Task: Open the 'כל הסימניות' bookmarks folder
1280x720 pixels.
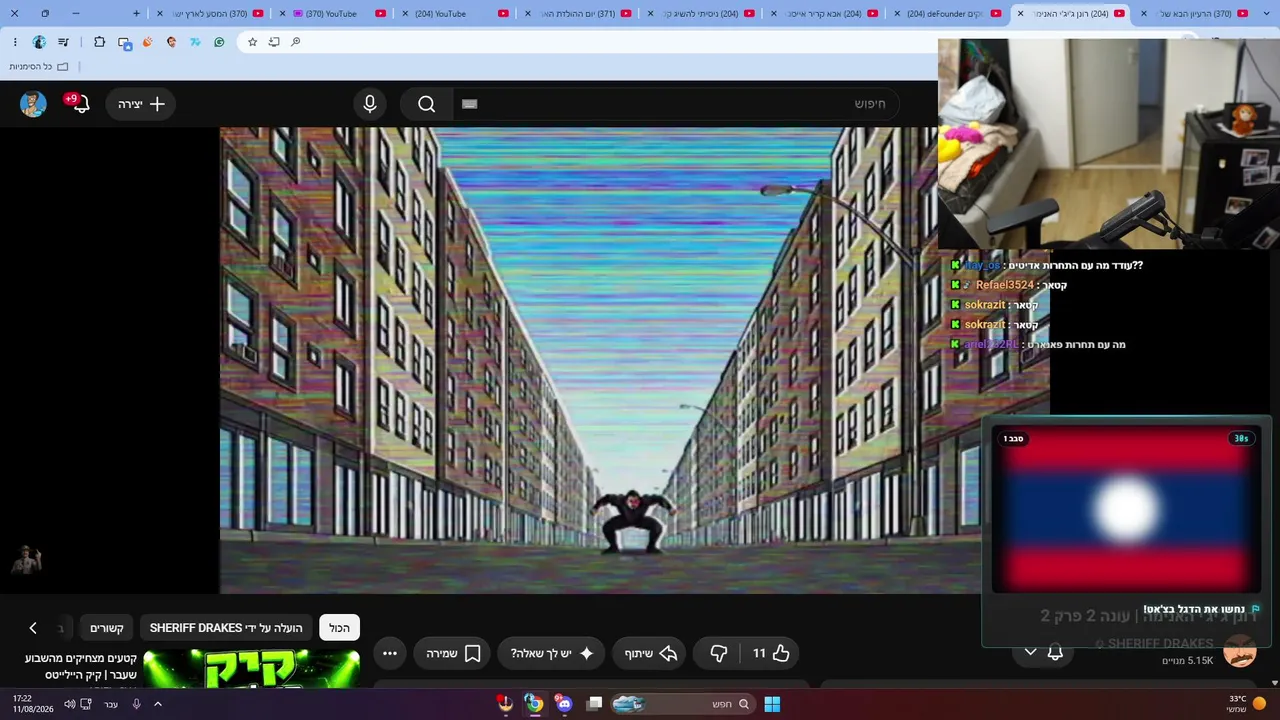Action: [39, 66]
